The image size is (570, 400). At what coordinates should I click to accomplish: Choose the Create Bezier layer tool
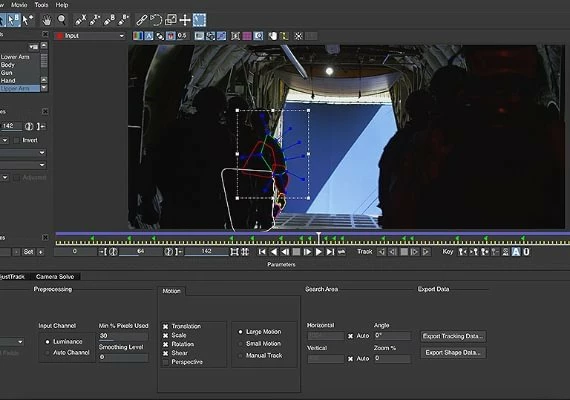pyautogui.click(x=109, y=20)
